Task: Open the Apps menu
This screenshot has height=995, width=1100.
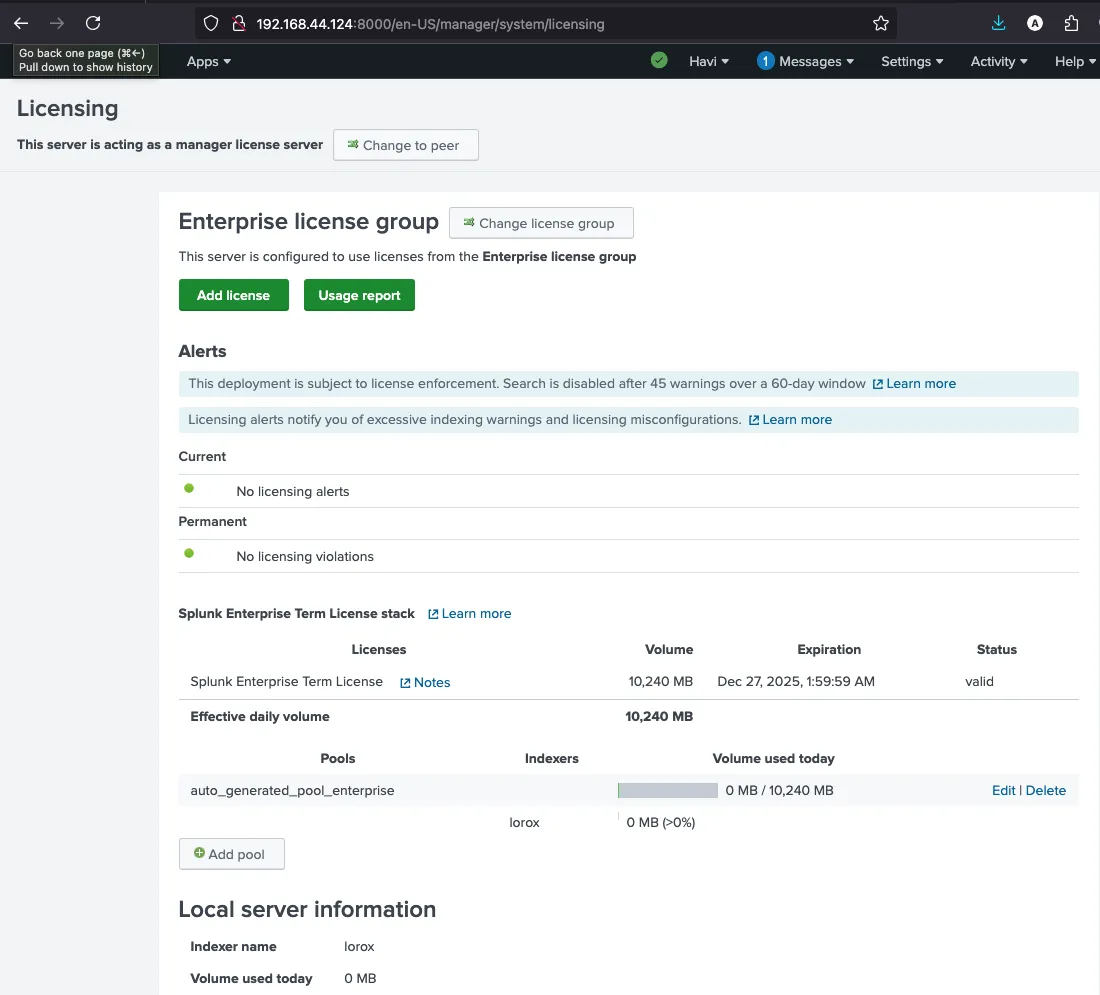Action: click(208, 61)
